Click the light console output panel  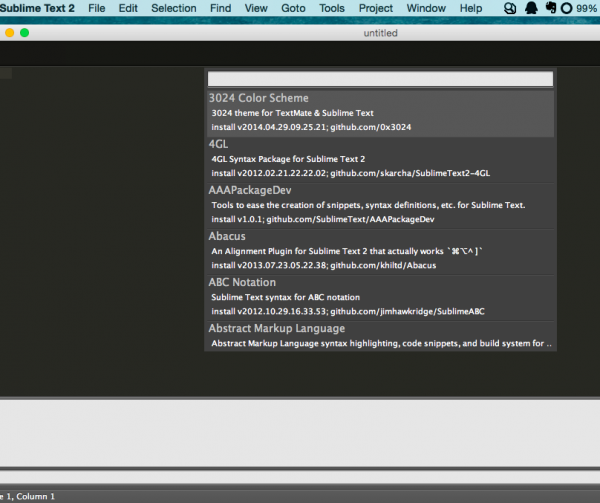[300, 433]
